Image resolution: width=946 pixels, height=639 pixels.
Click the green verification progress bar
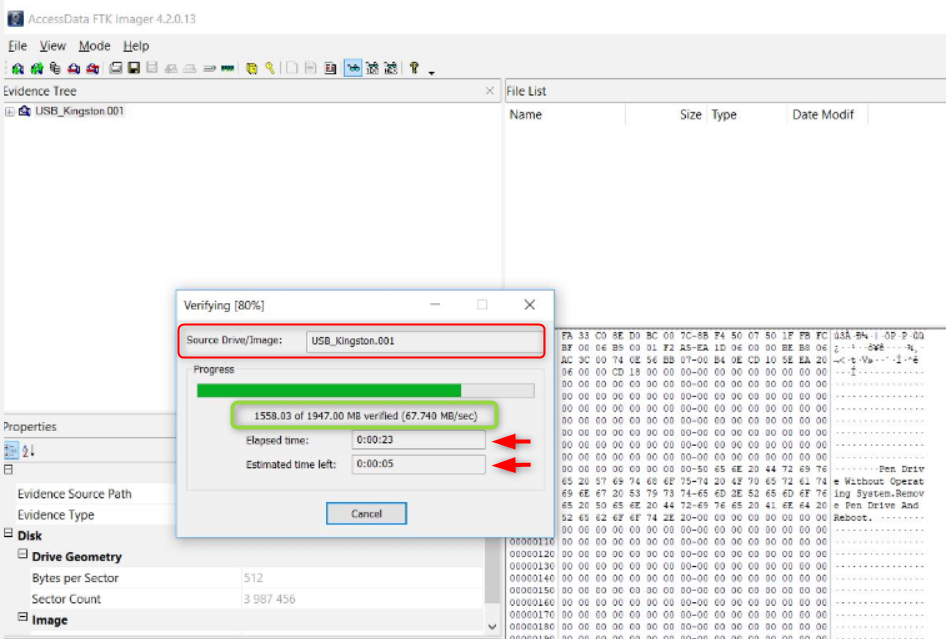(329, 390)
